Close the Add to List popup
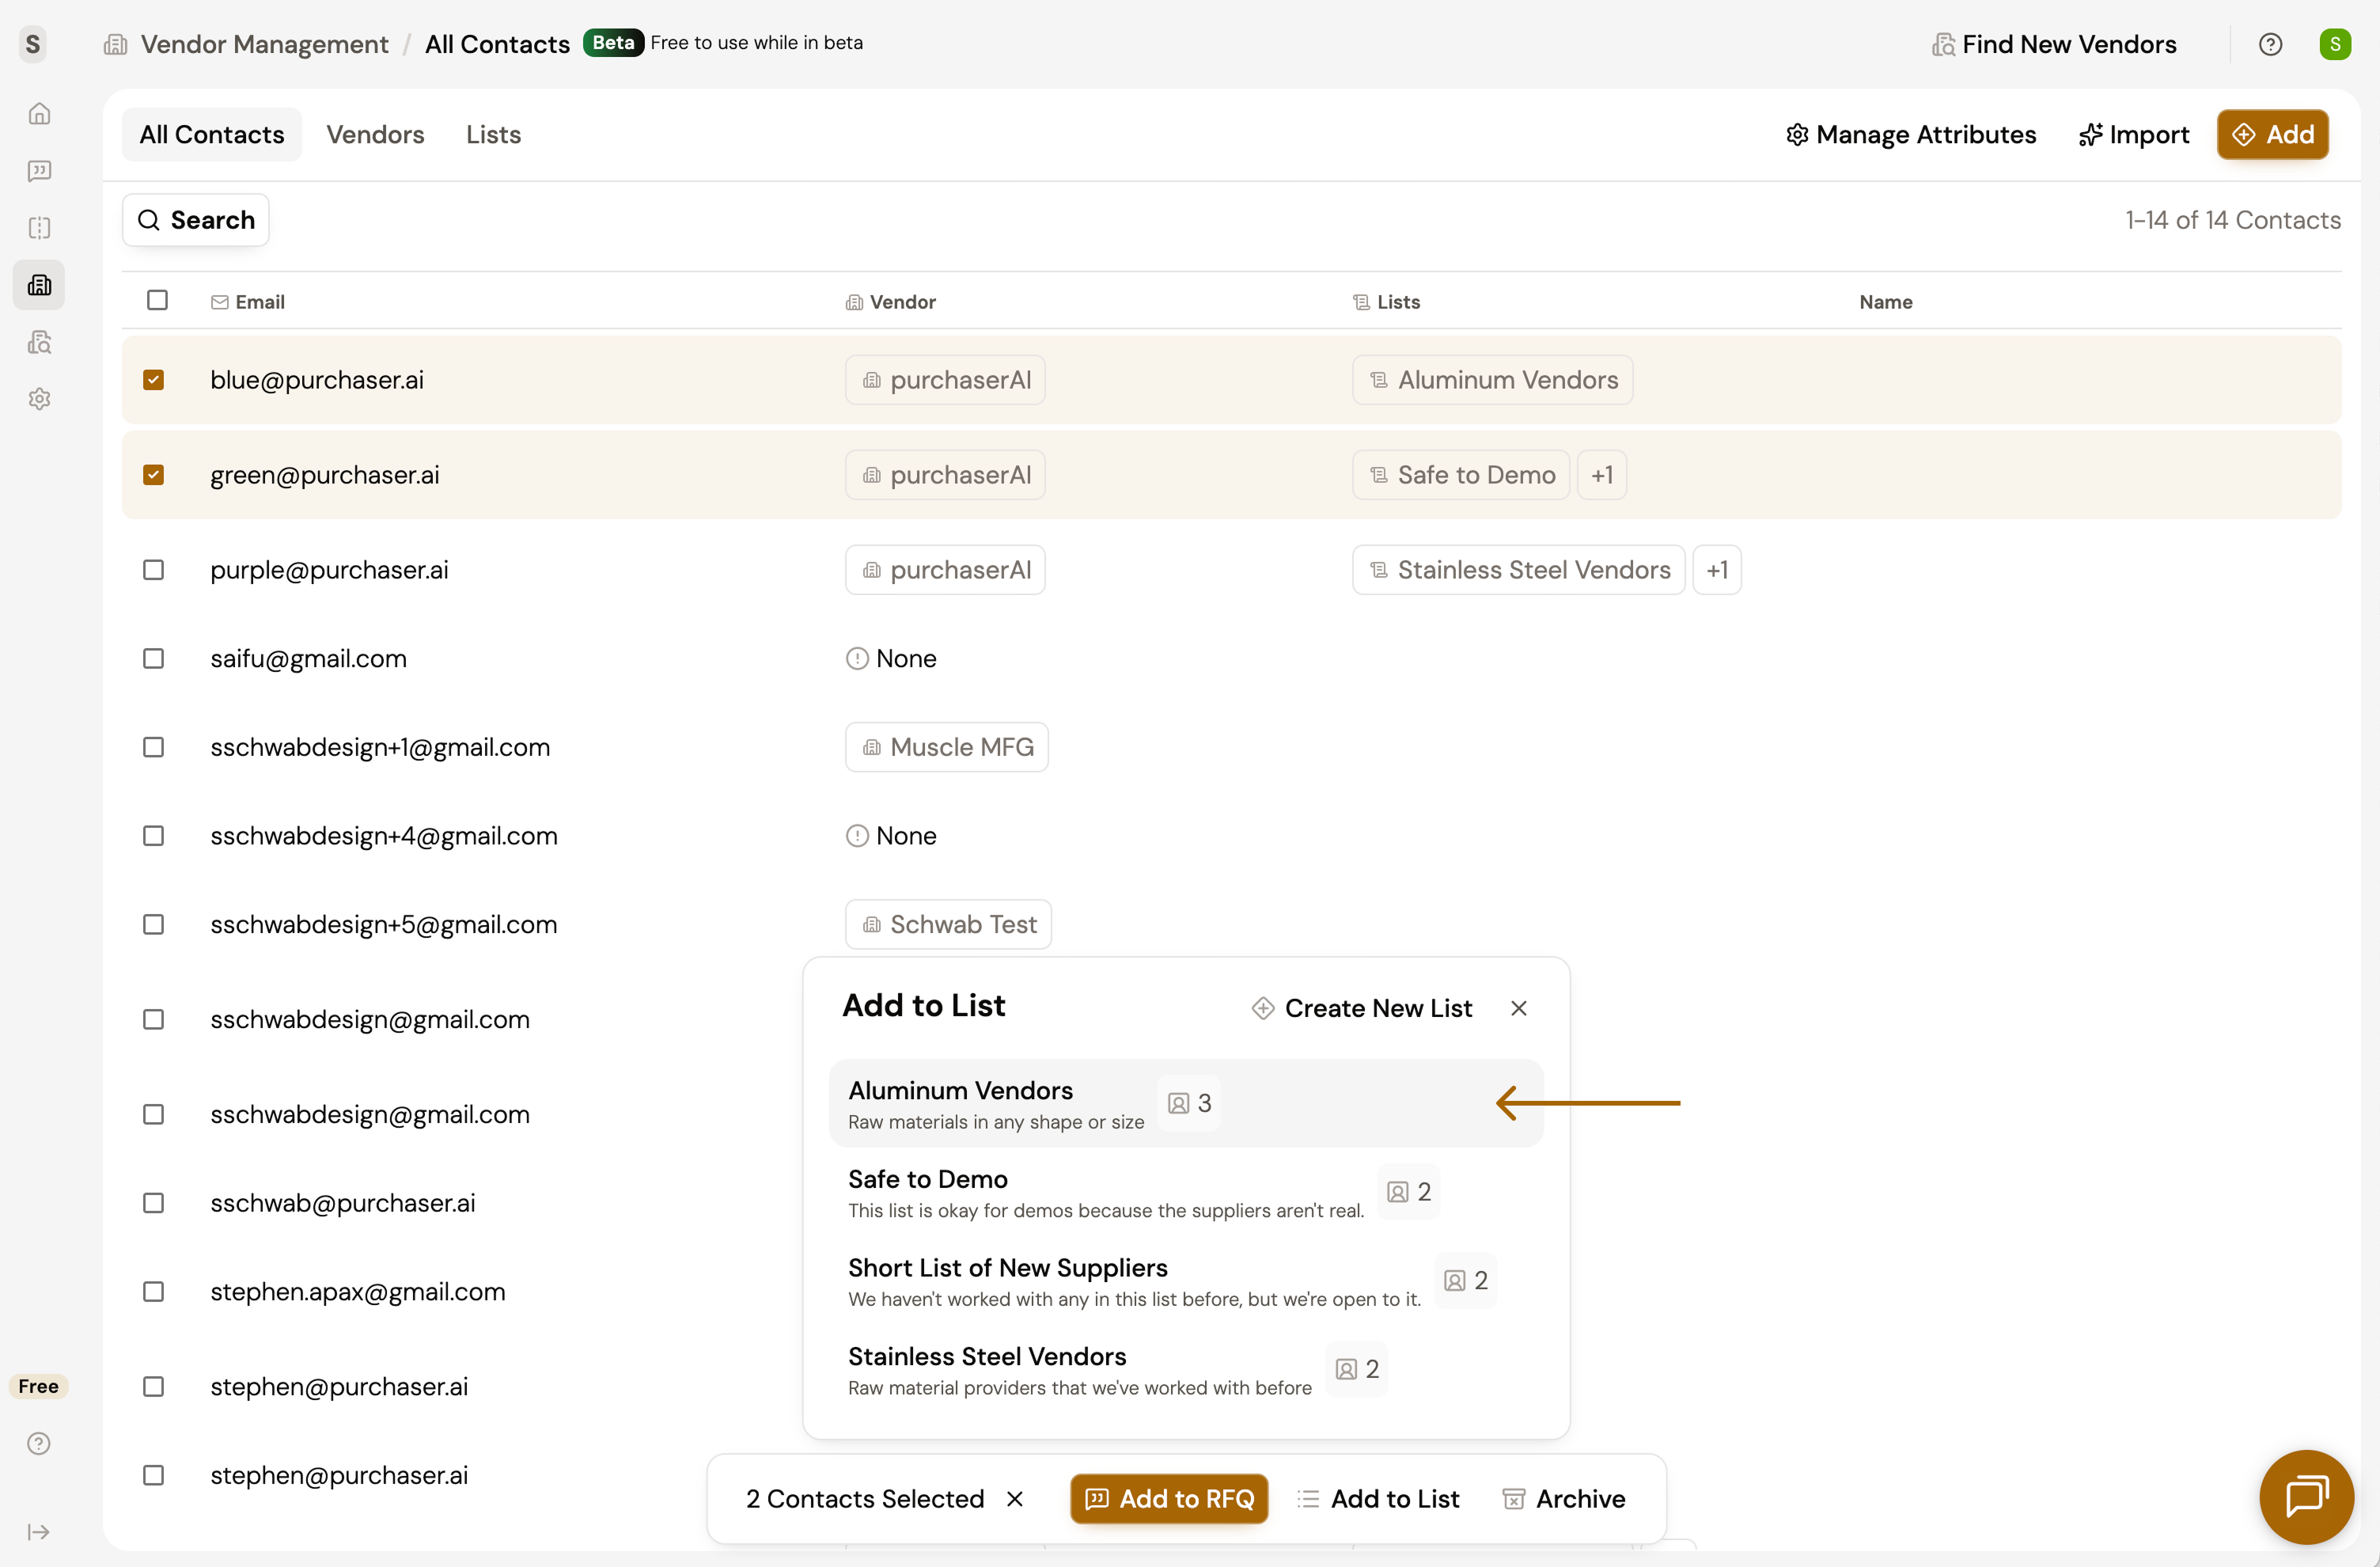This screenshot has width=2380, height=1567. coord(1518,1008)
